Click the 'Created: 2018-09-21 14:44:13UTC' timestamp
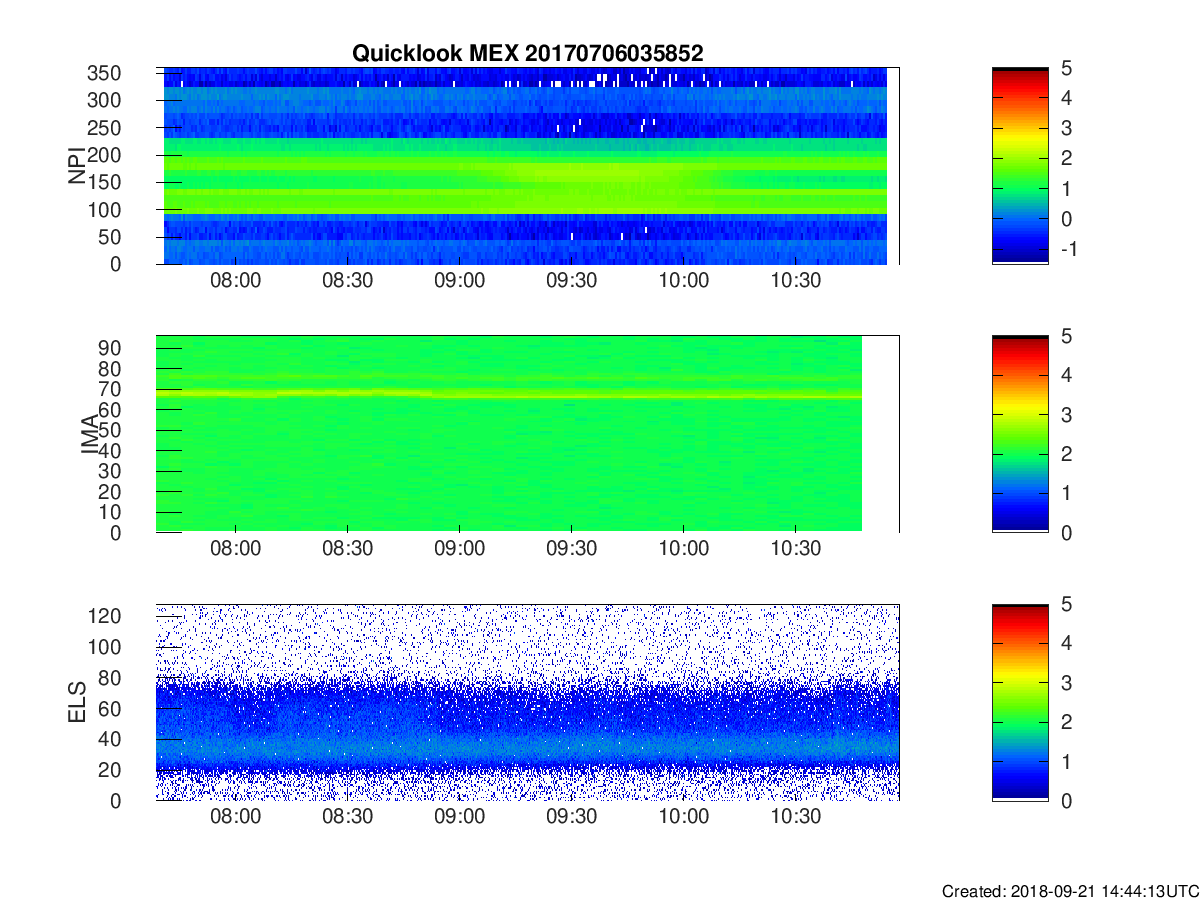This screenshot has height=900, width=1200. [x=1070, y=891]
